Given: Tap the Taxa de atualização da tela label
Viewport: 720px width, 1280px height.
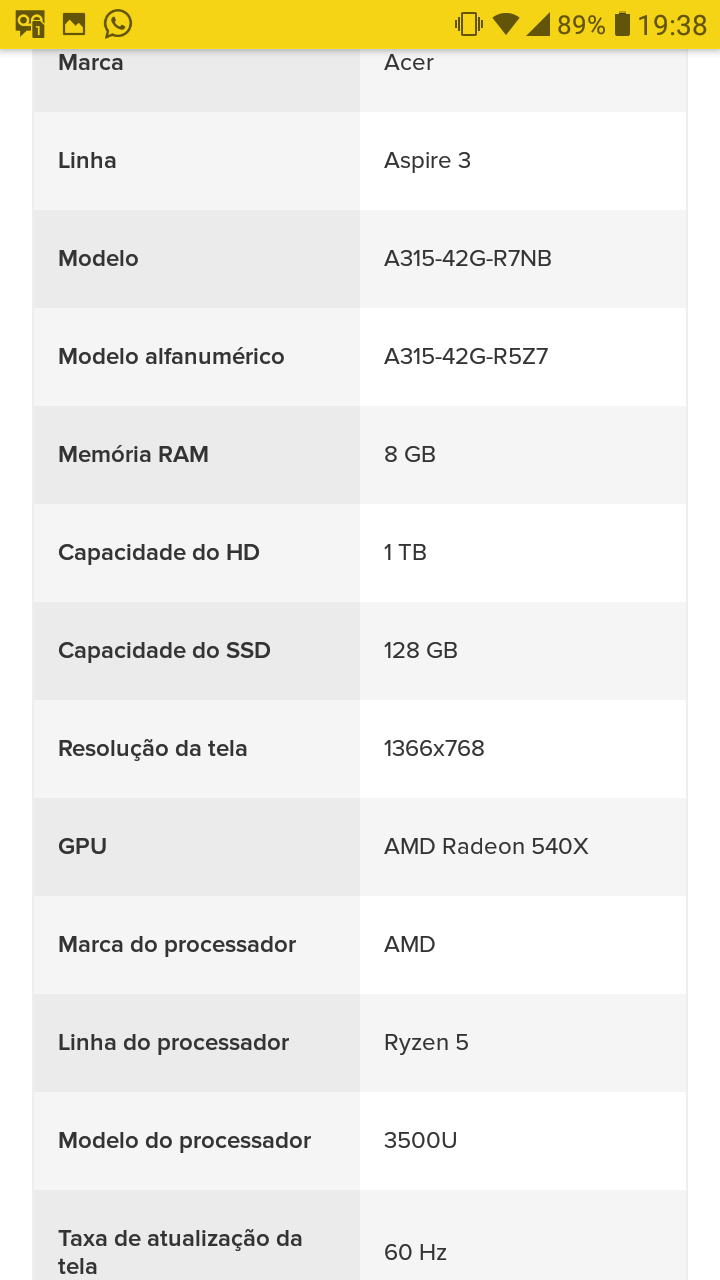Looking at the screenshot, I should click(x=180, y=1252).
